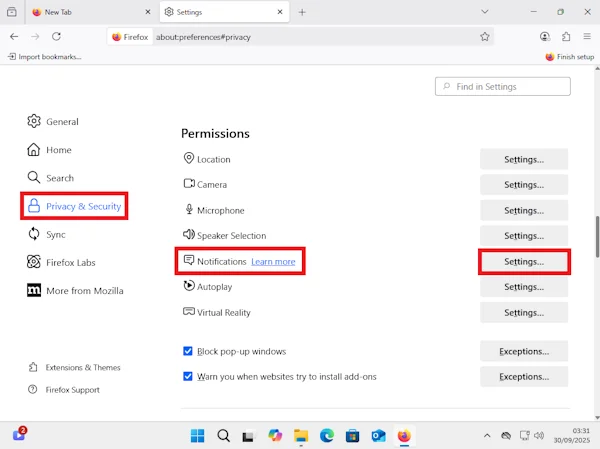Open taskbar clock showing 03:31
This screenshot has height=449, width=600.
(572, 436)
